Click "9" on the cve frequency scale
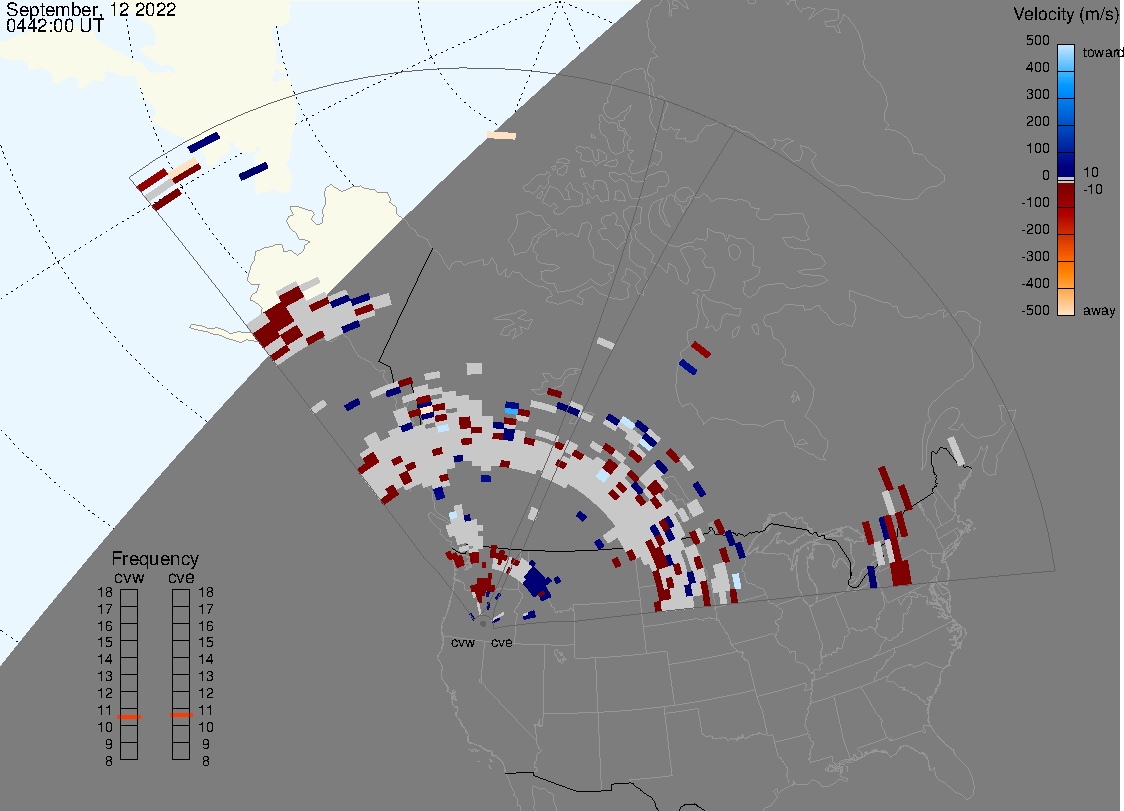 pyautogui.click(x=206, y=744)
